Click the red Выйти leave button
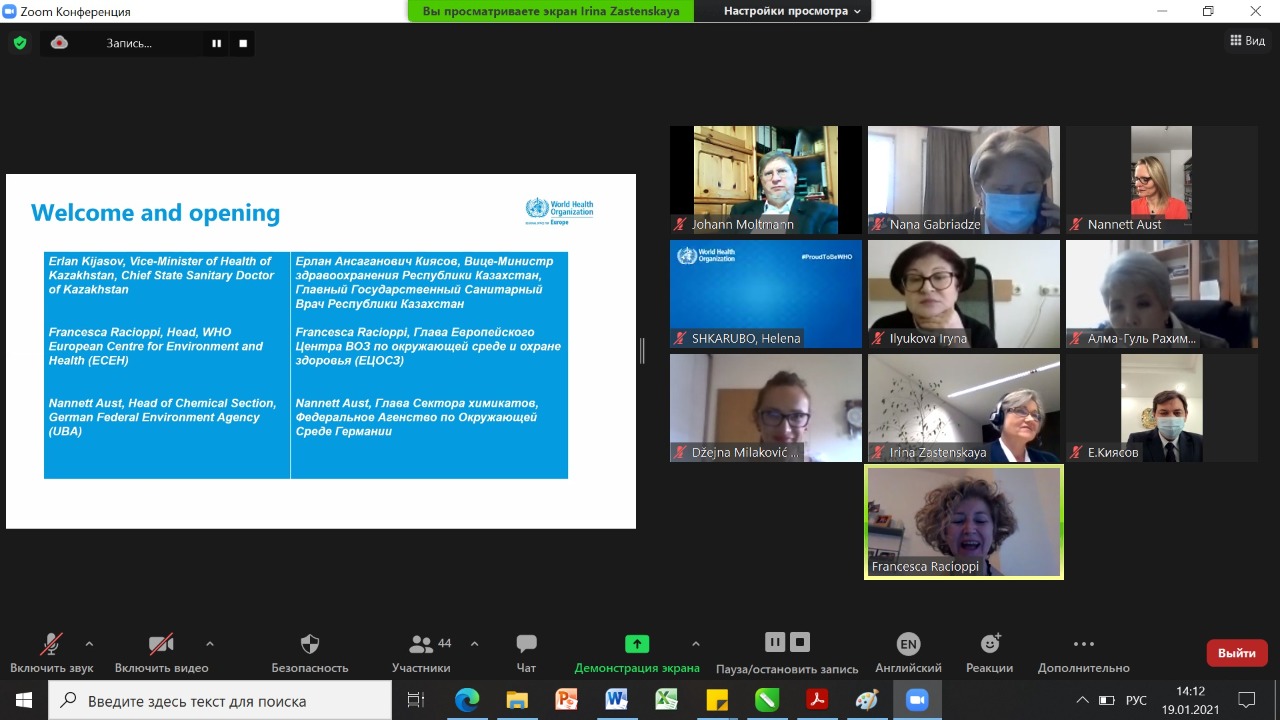 1236,653
